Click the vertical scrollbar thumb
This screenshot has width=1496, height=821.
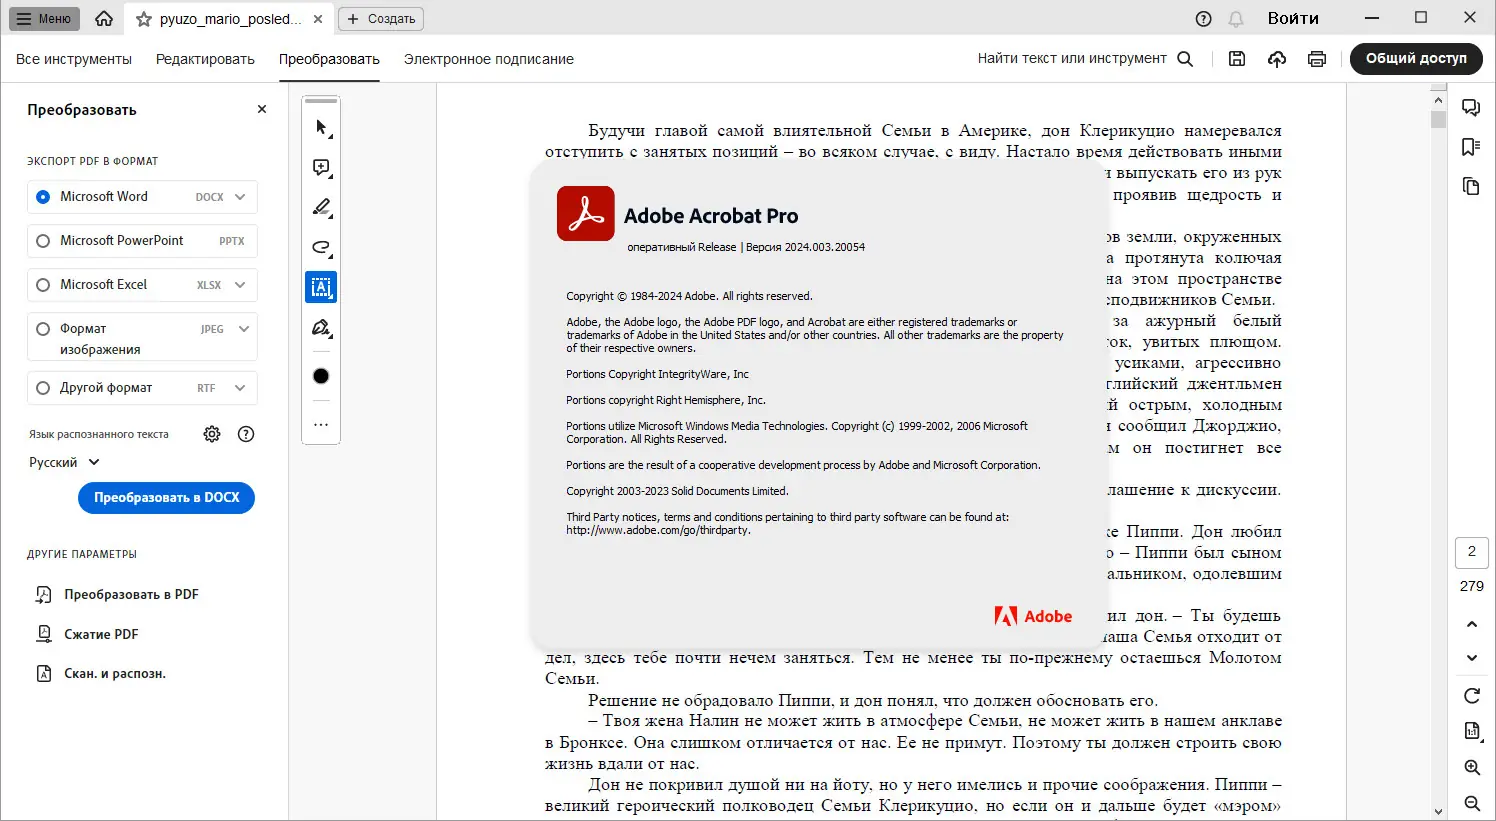point(1439,120)
